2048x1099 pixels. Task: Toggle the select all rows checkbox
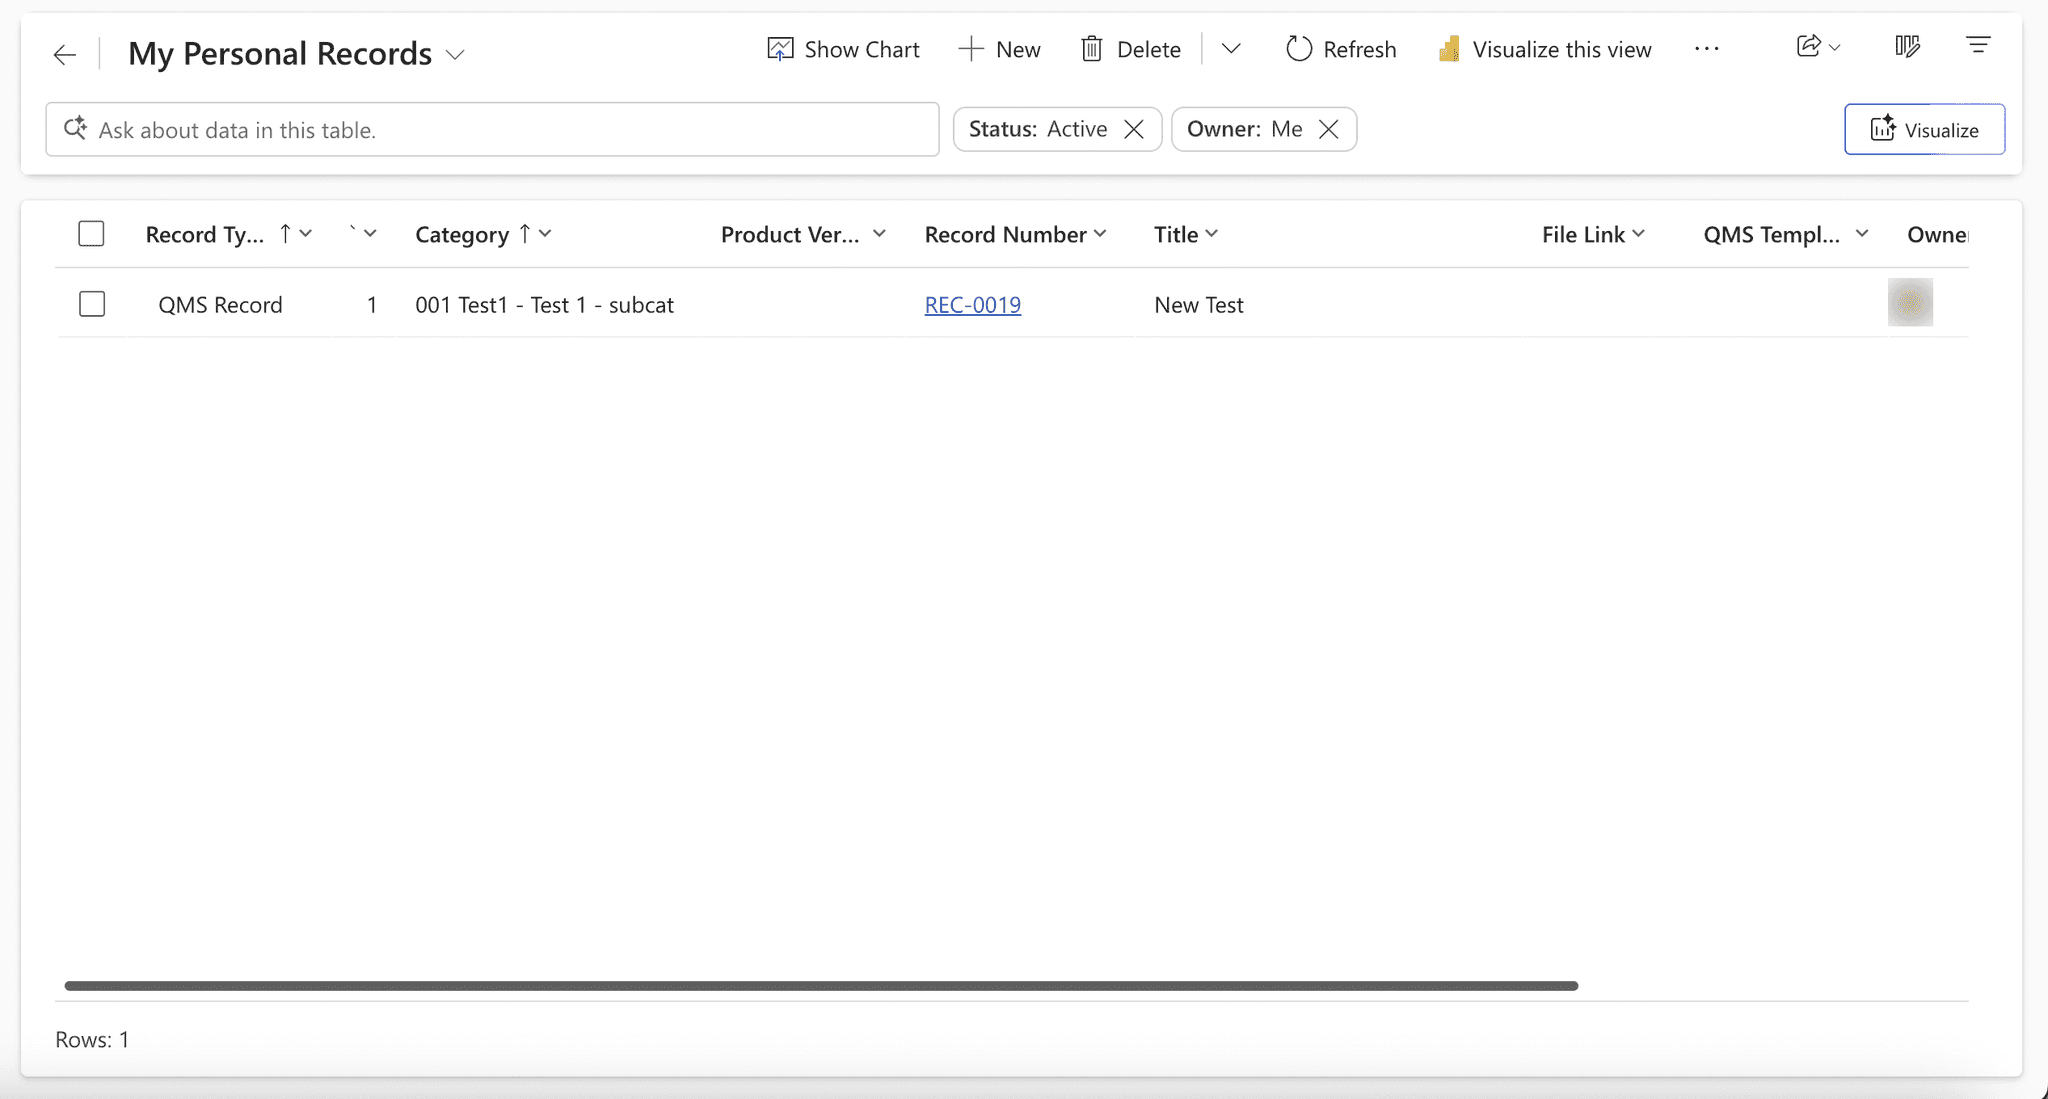[91, 234]
